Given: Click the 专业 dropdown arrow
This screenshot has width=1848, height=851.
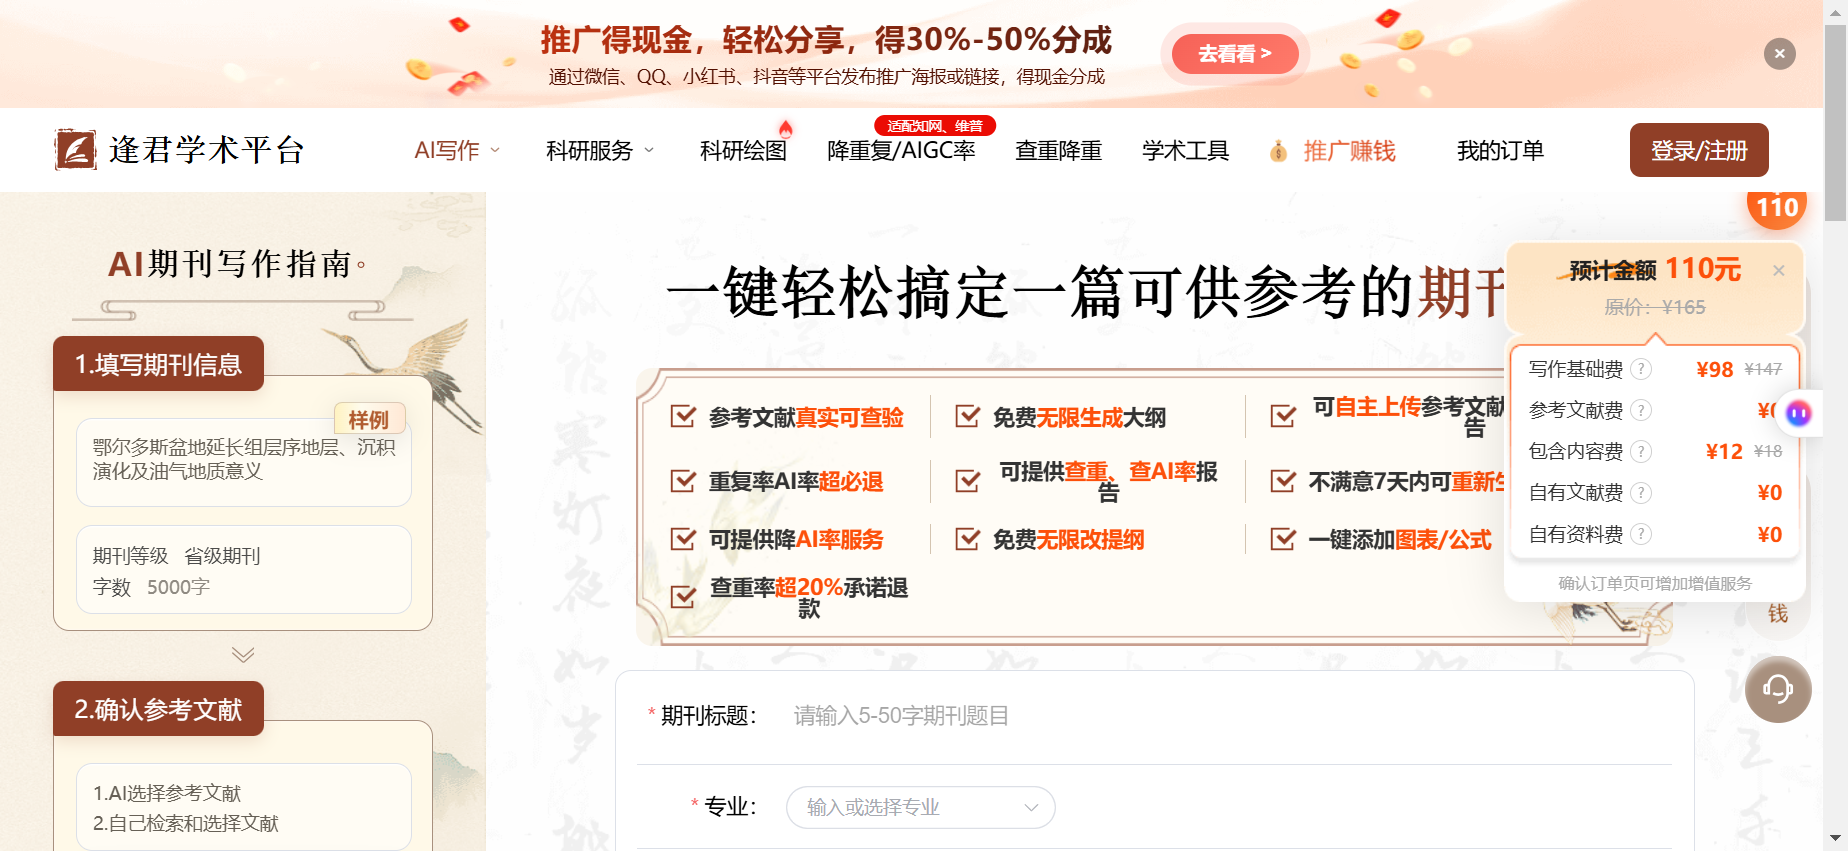Looking at the screenshot, I should pyautogui.click(x=1032, y=808).
